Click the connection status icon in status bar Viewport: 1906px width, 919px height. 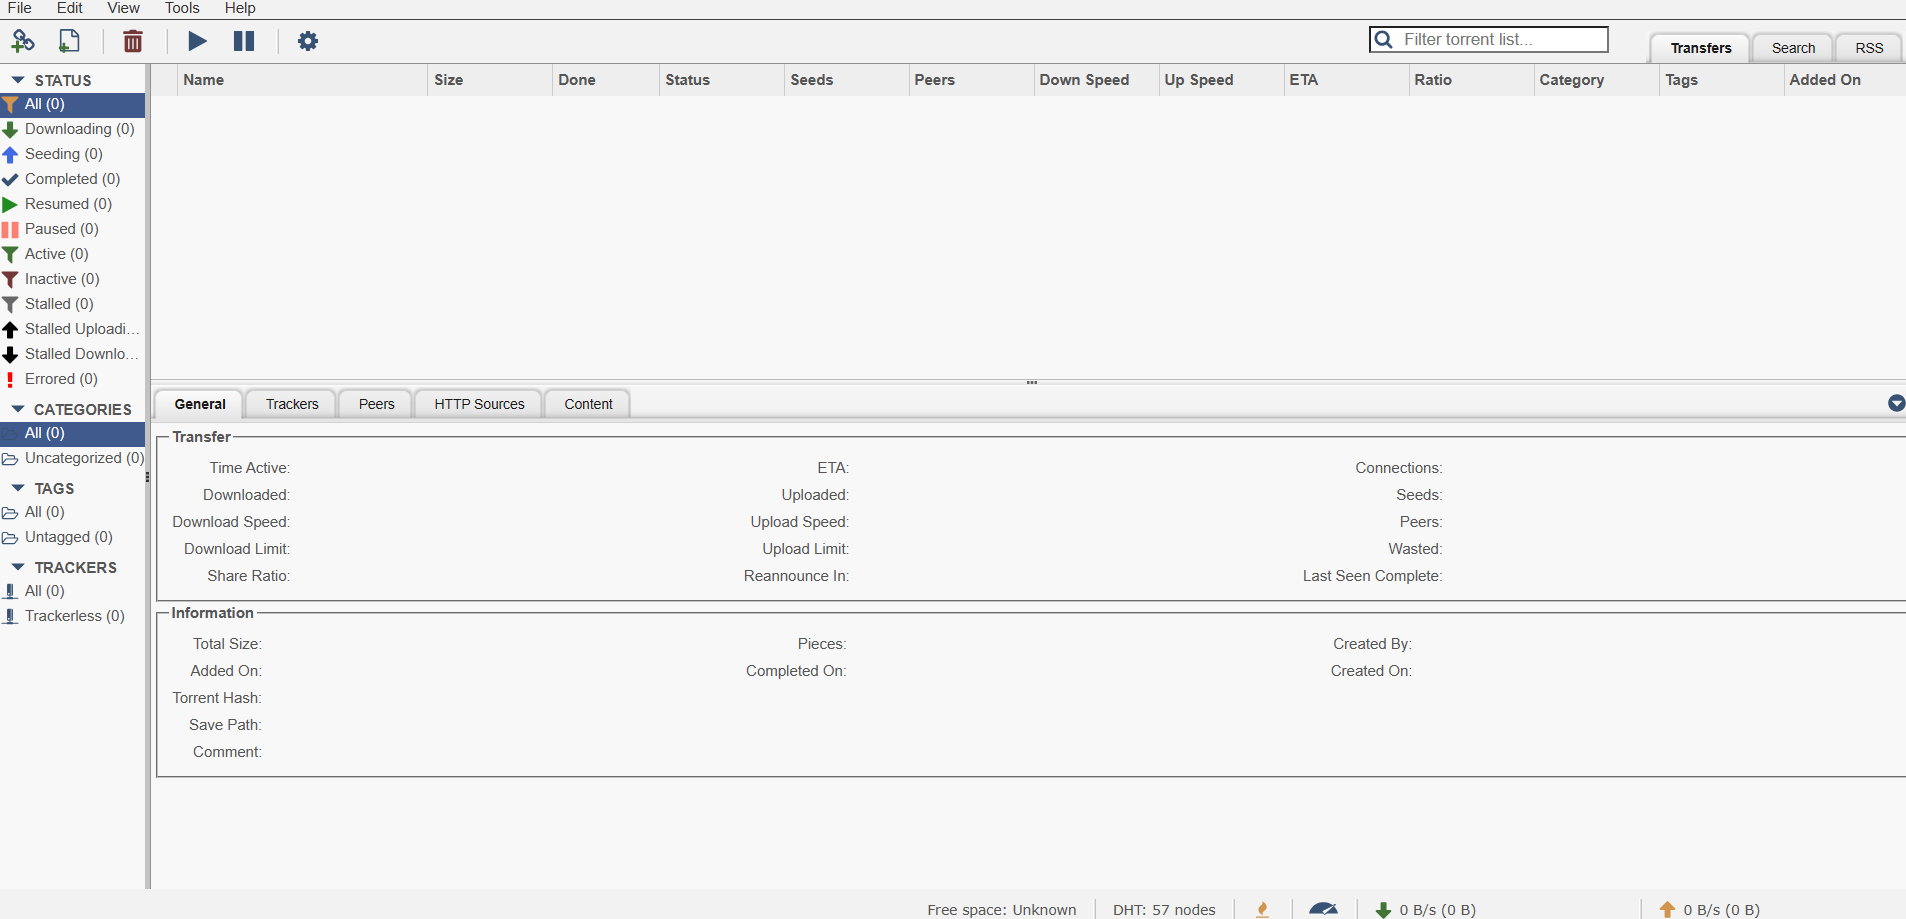(x=1263, y=909)
